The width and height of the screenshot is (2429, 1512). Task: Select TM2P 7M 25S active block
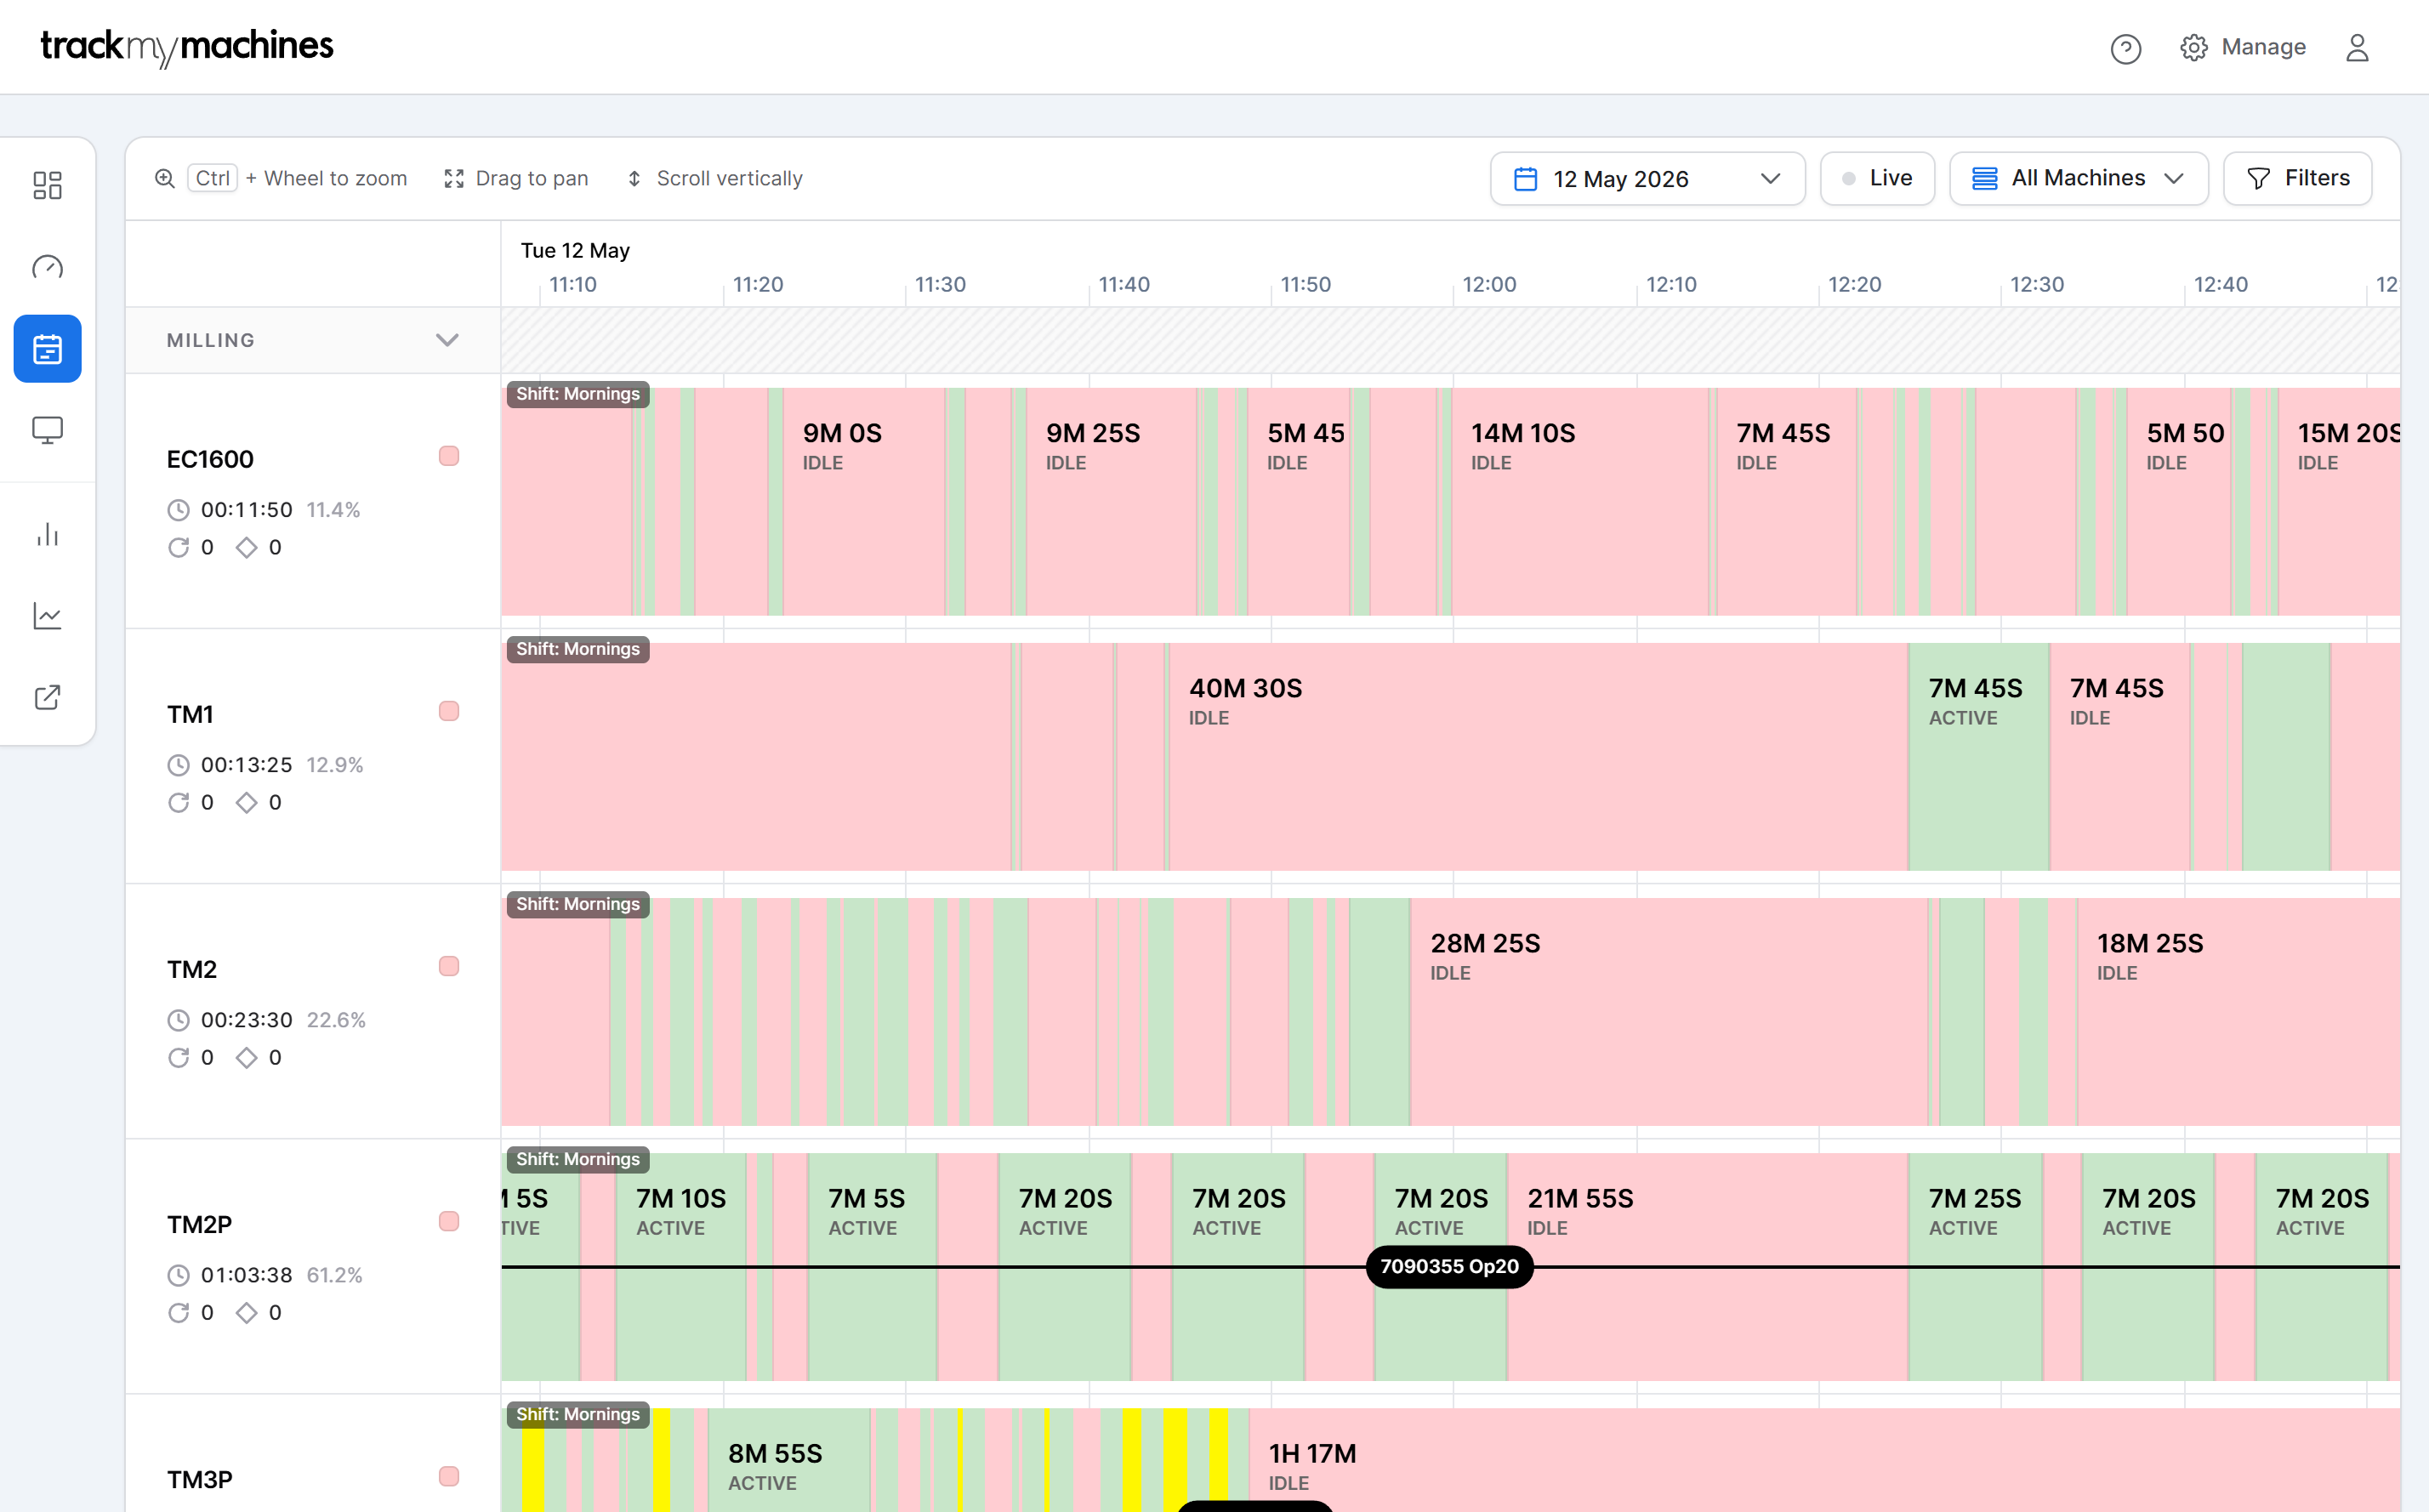click(x=1975, y=1266)
